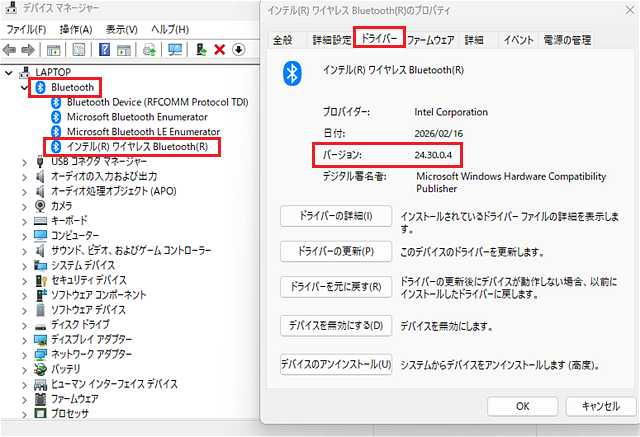Collapse the Bluetooth category chevron

[24, 88]
